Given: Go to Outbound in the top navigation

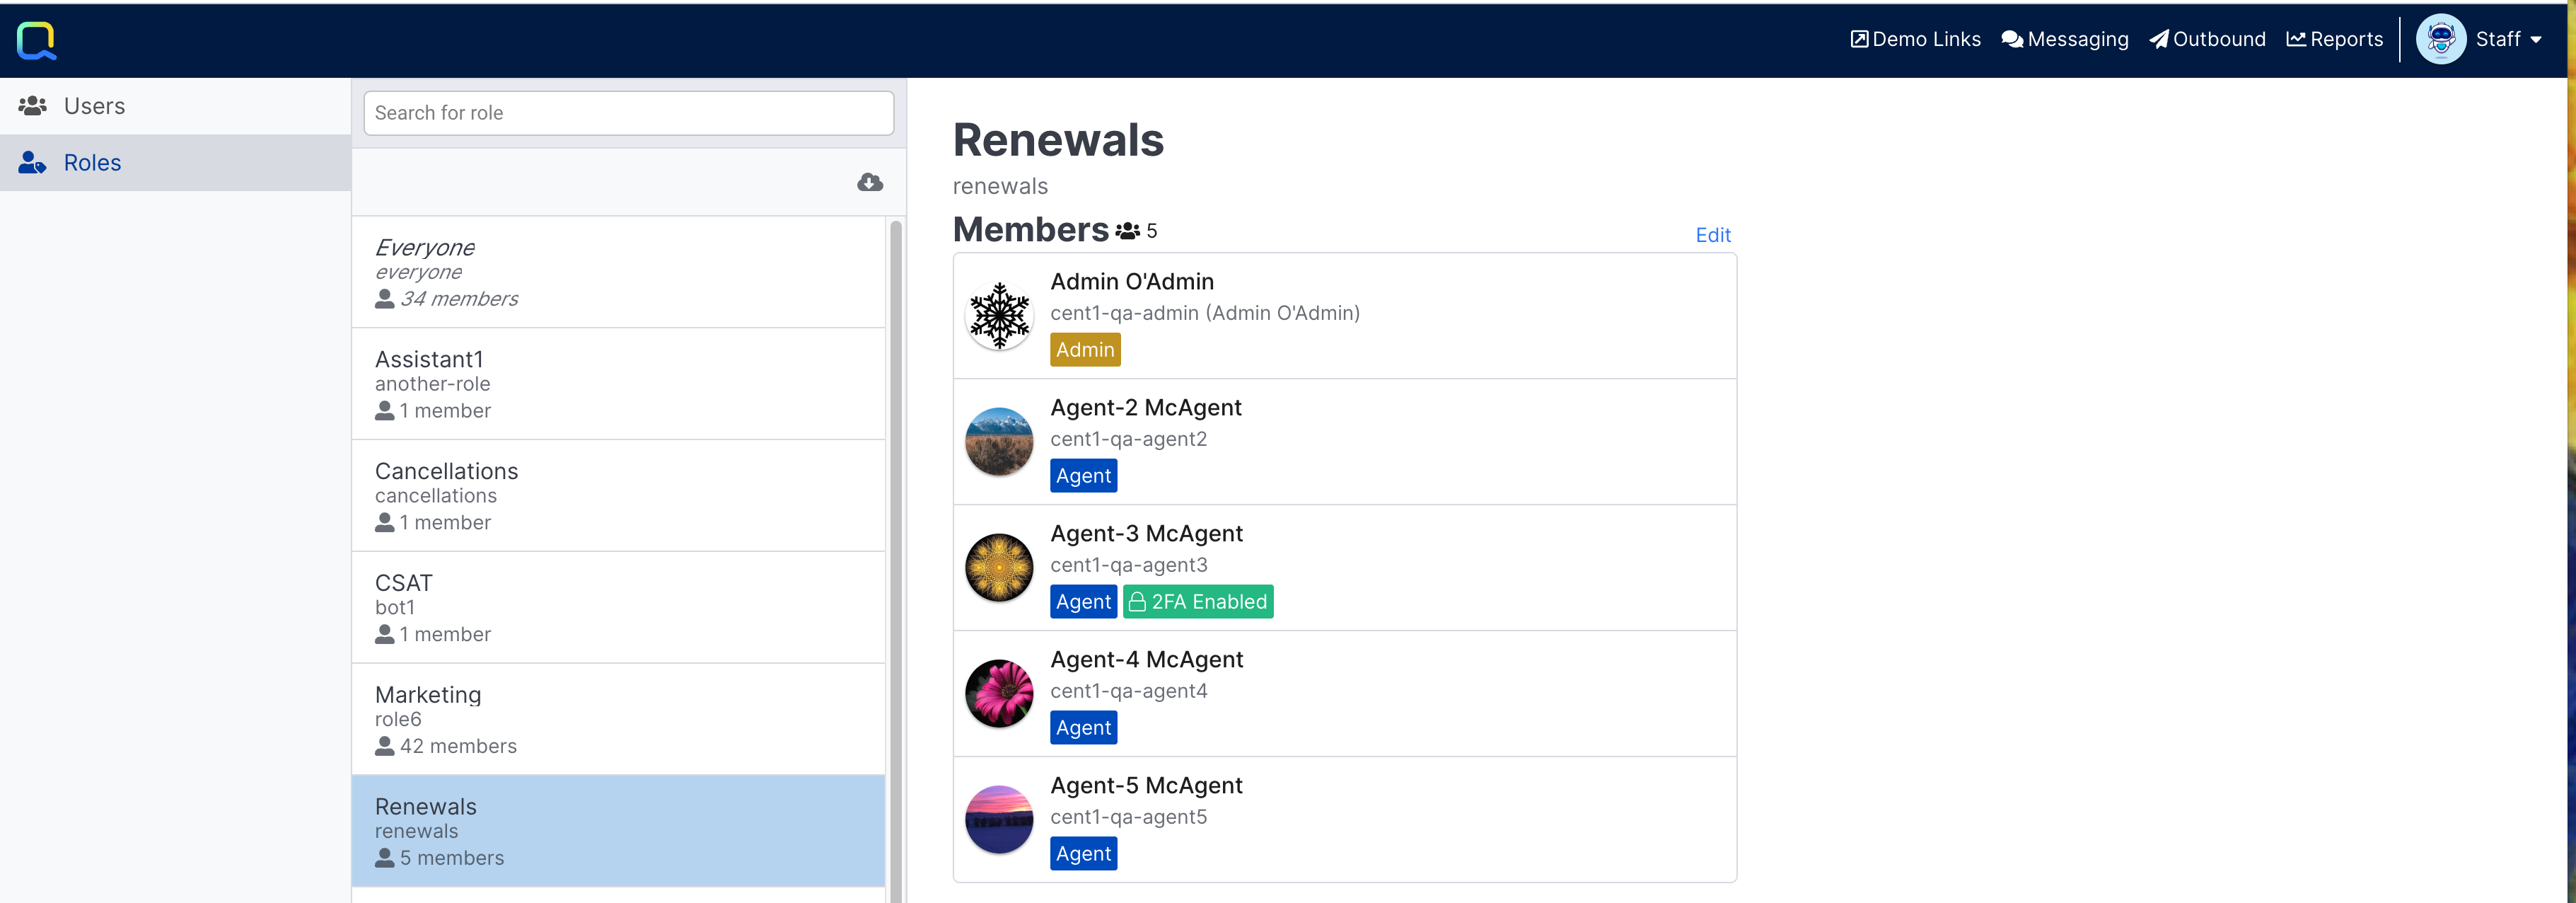Looking at the screenshot, I should (x=2207, y=40).
